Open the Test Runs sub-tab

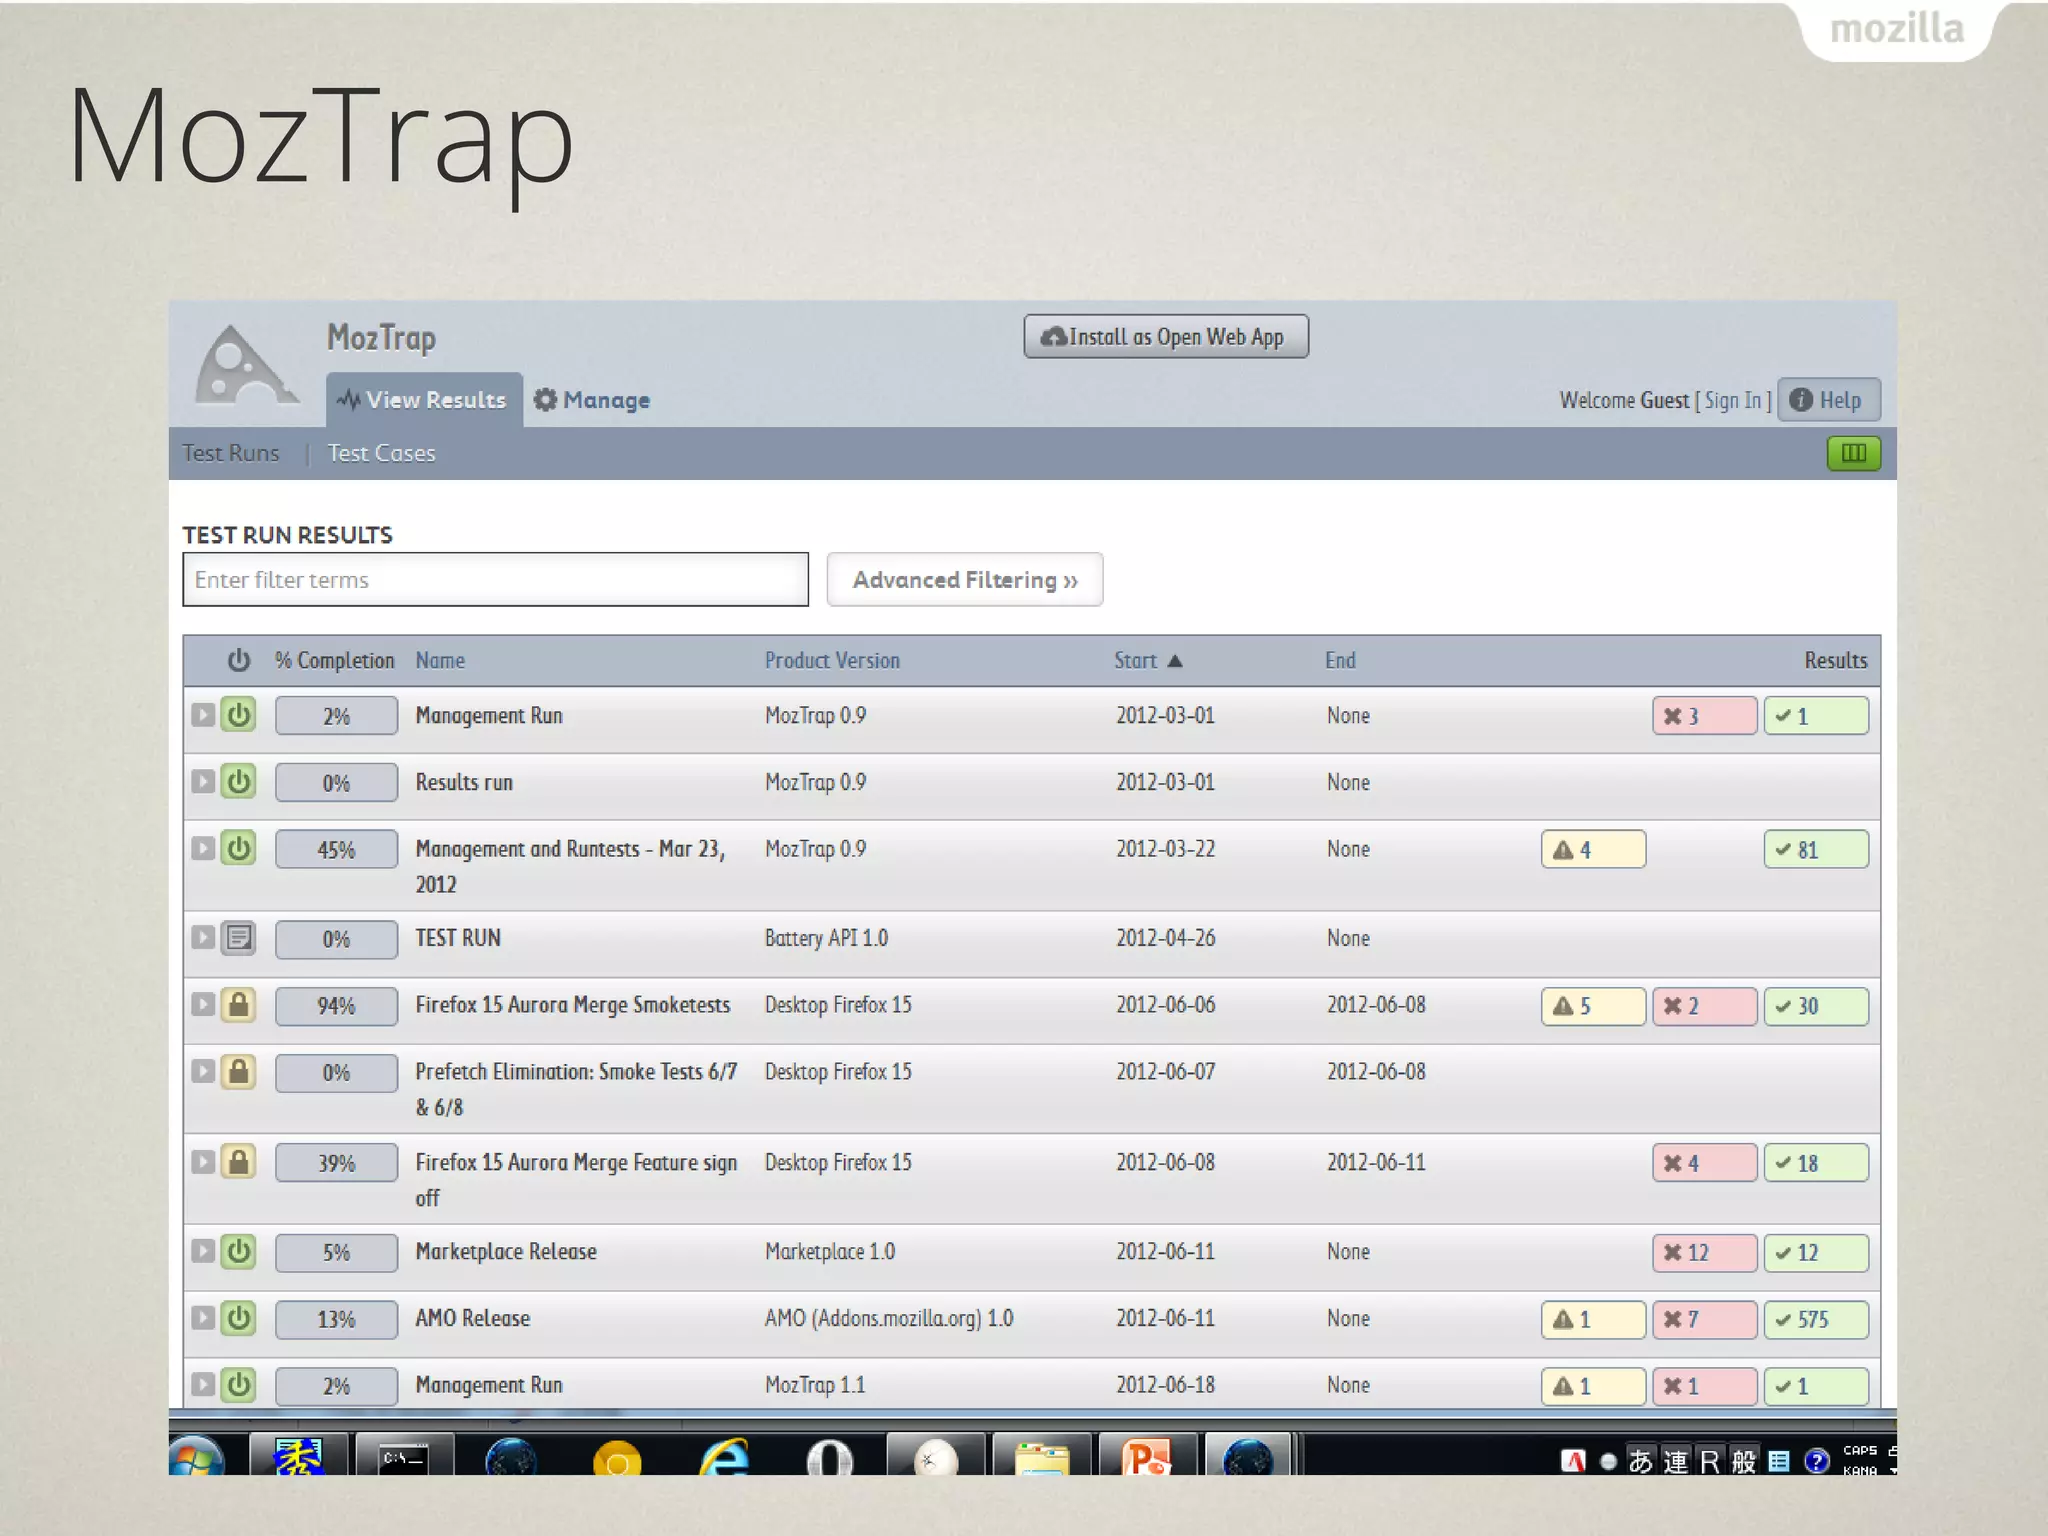tap(231, 453)
